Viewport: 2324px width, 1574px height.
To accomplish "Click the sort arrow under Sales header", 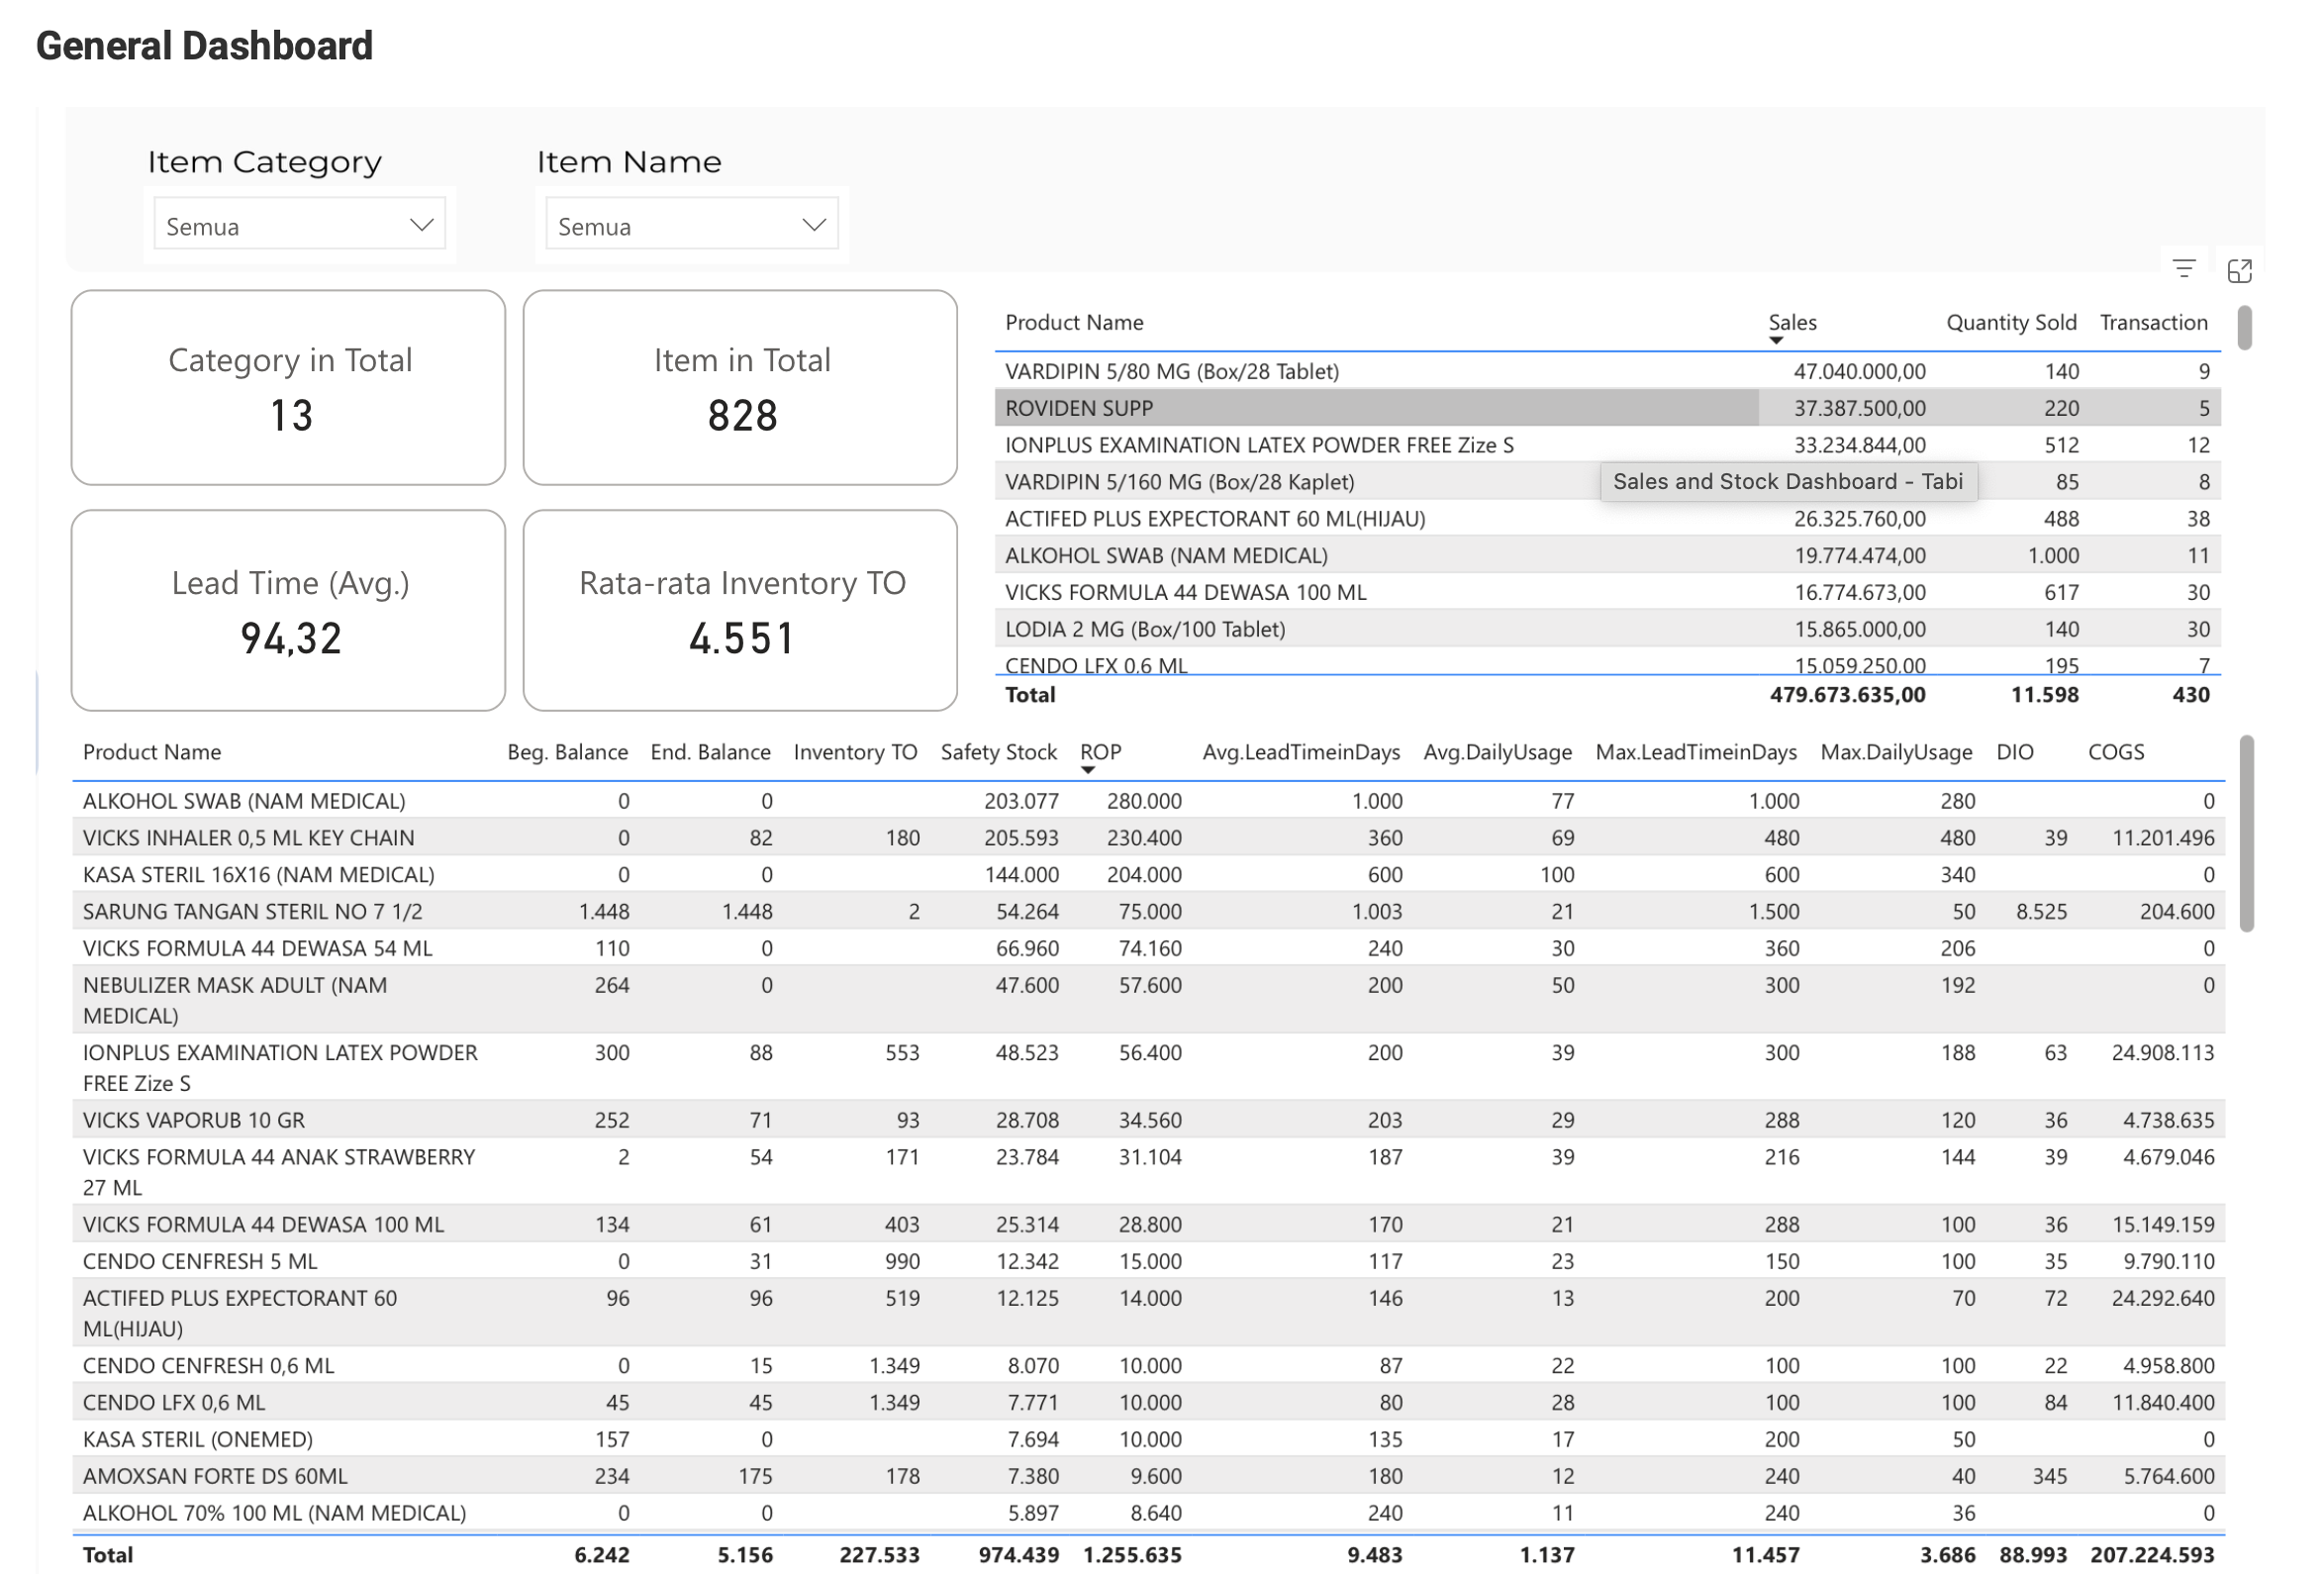I will (x=1775, y=340).
